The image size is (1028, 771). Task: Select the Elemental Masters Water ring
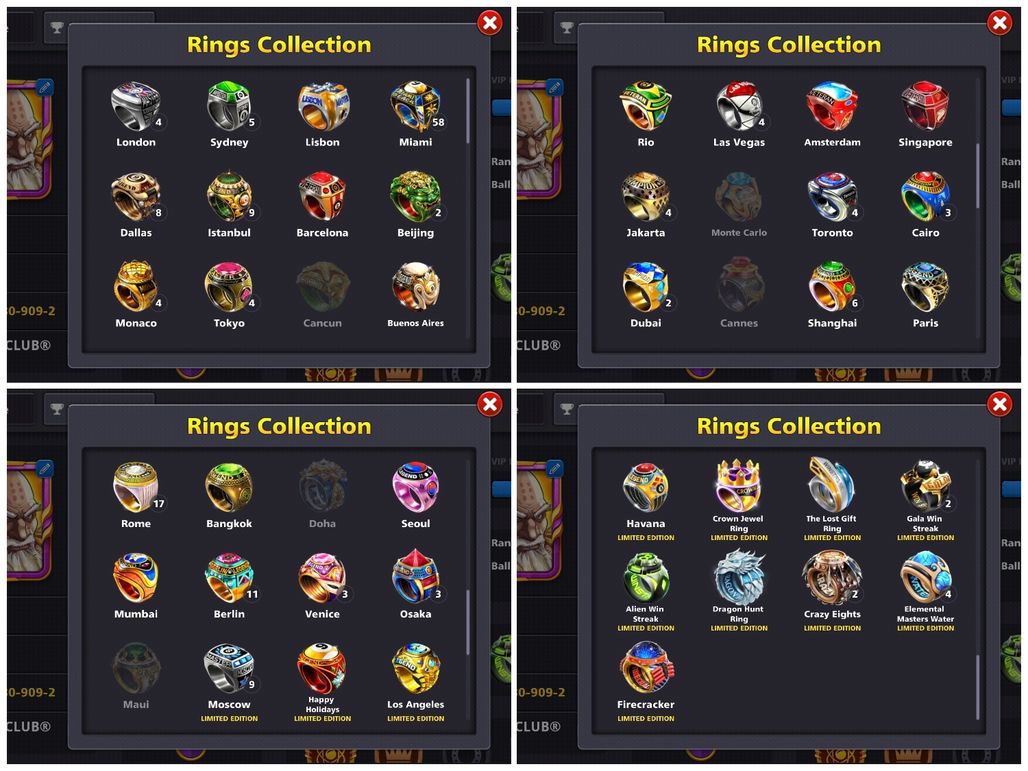925,577
